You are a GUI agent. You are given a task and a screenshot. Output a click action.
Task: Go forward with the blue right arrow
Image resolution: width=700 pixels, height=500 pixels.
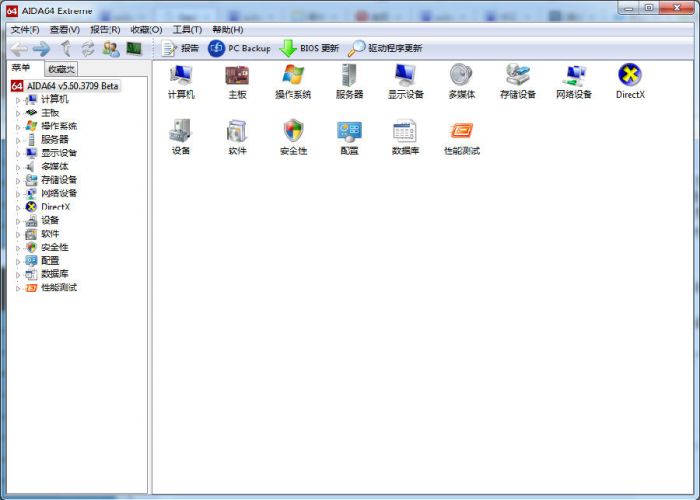click(42, 48)
